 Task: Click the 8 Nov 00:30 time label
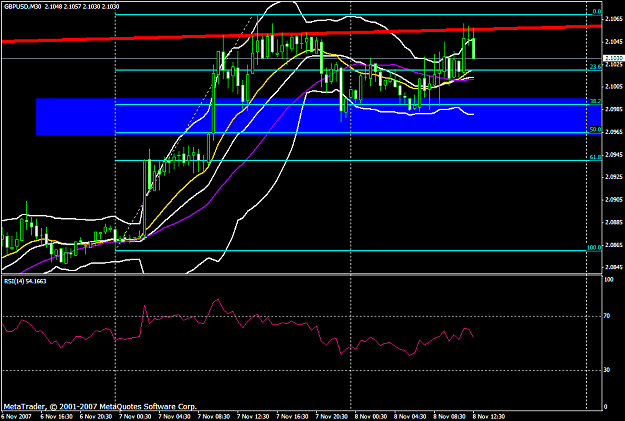[x=371, y=416]
